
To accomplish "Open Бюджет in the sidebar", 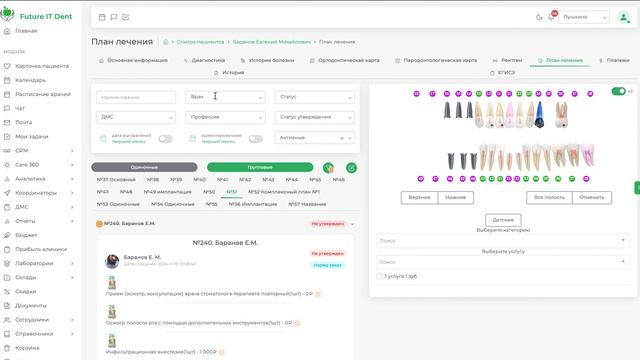I will pos(26,235).
